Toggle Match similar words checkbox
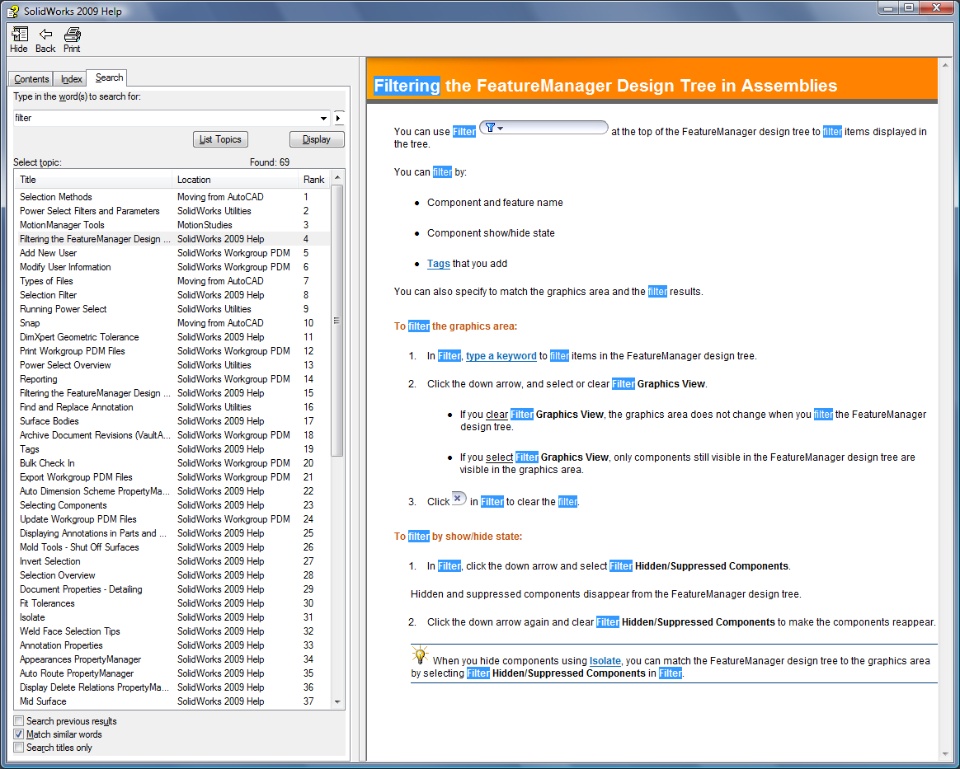Image resolution: width=960 pixels, height=769 pixels. coord(19,734)
